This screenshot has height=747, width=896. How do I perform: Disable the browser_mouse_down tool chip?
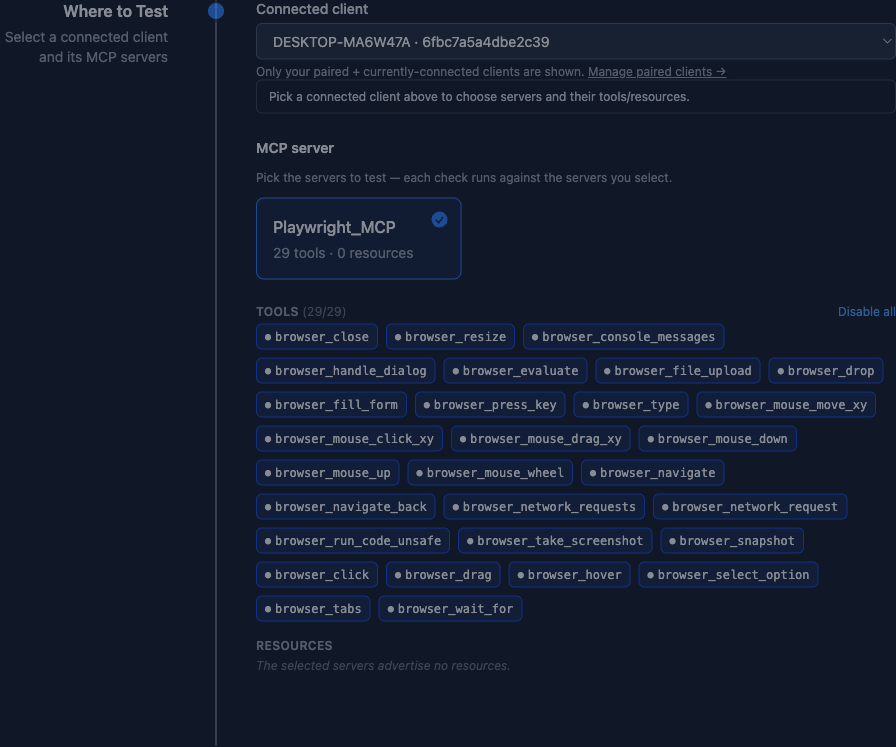coord(718,438)
